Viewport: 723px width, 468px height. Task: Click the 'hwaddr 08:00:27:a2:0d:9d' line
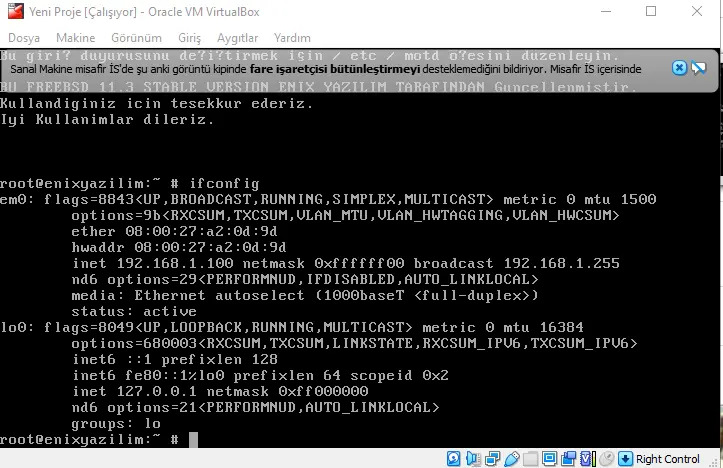point(179,247)
